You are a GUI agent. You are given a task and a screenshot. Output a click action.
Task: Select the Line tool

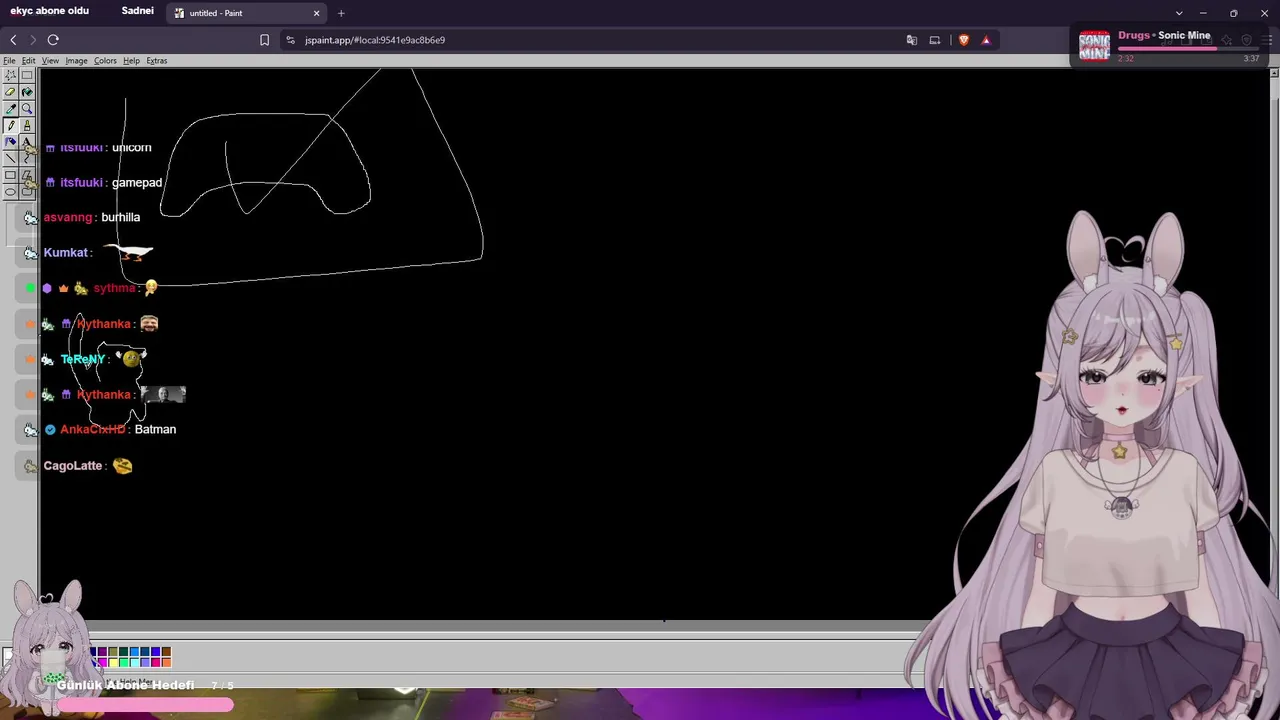pyautogui.click(x=10, y=158)
